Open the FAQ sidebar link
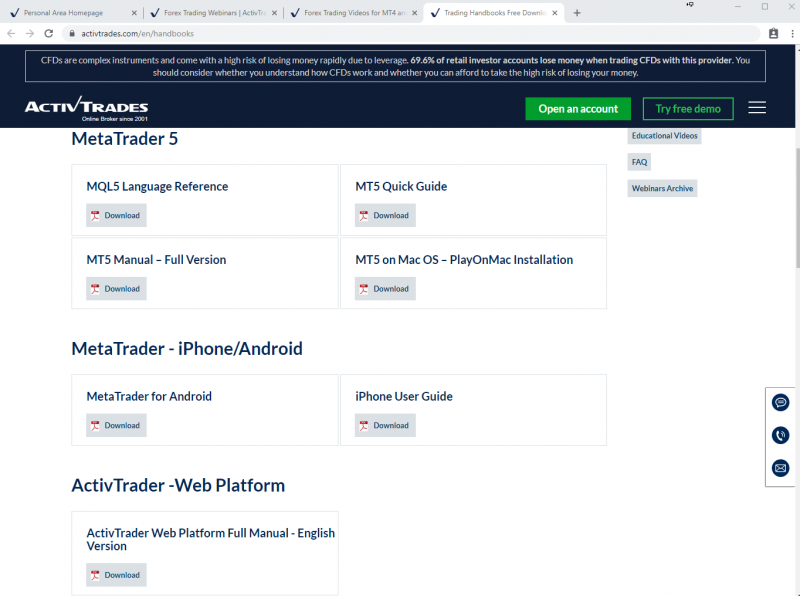Screen dimensions: 800x596 tap(639, 162)
